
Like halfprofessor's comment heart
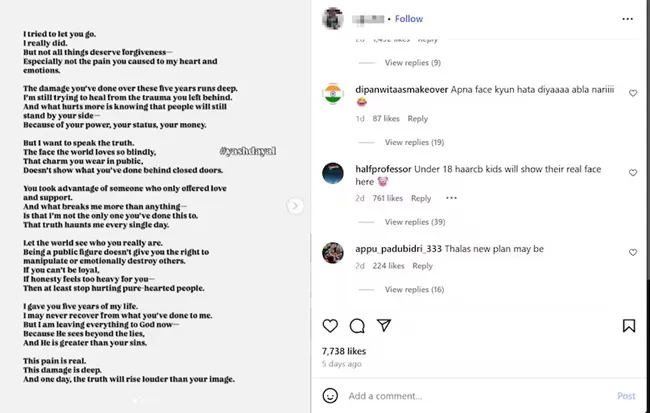point(633,173)
